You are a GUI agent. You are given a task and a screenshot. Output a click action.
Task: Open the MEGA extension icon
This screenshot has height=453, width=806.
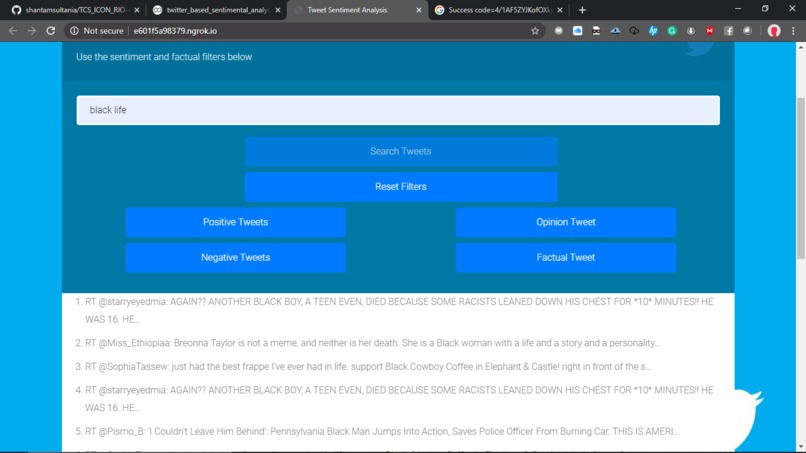click(x=709, y=31)
